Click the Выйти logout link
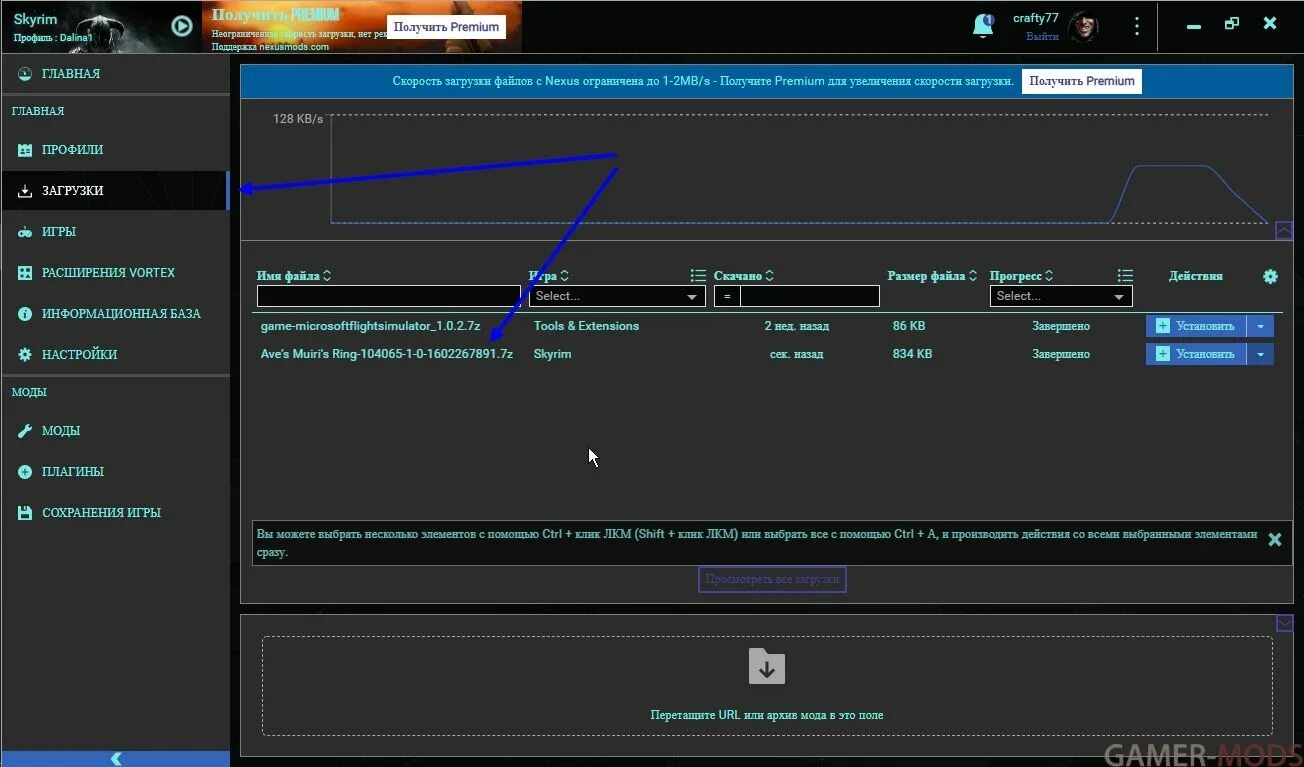 click(x=1042, y=36)
